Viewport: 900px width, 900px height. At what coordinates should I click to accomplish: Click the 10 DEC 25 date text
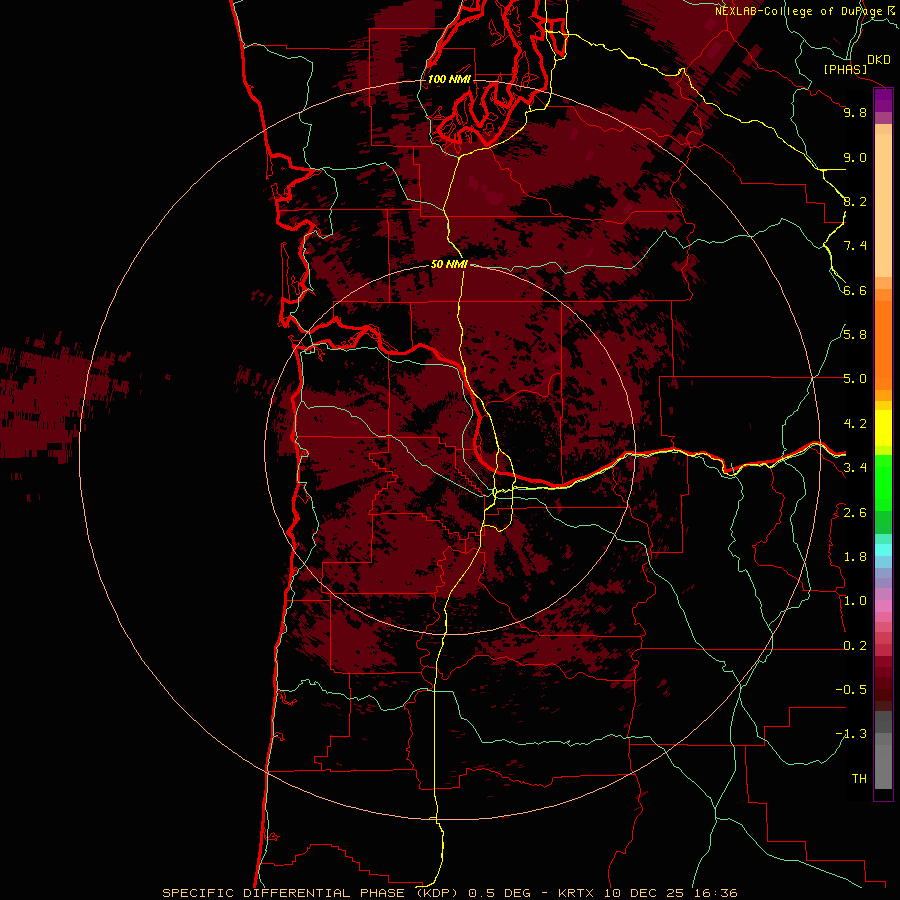pyautogui.click(x=644, y=893)
